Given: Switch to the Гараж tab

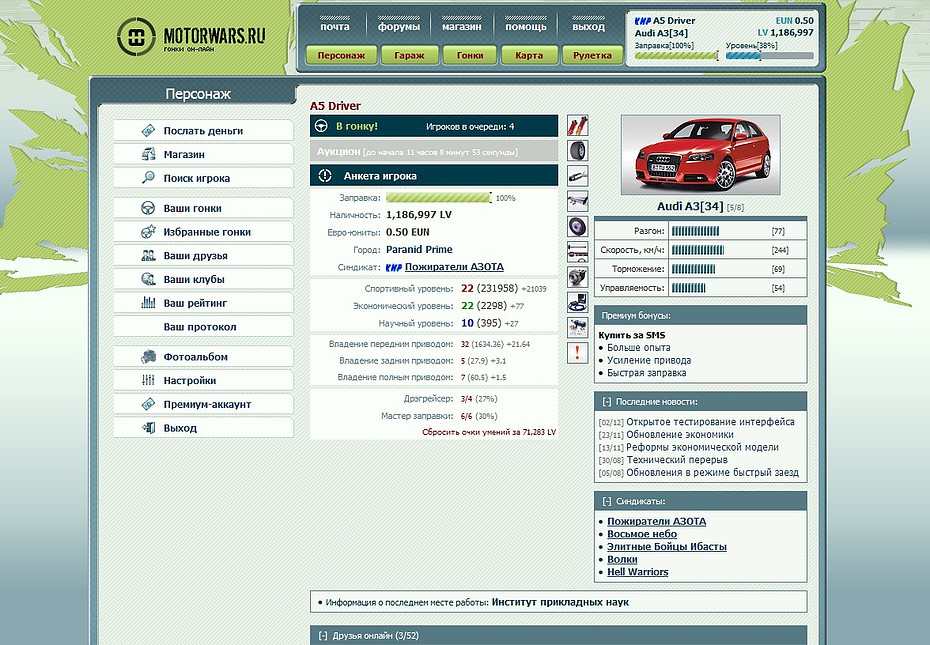Looking at the screenshot, I should pos(409,55).
